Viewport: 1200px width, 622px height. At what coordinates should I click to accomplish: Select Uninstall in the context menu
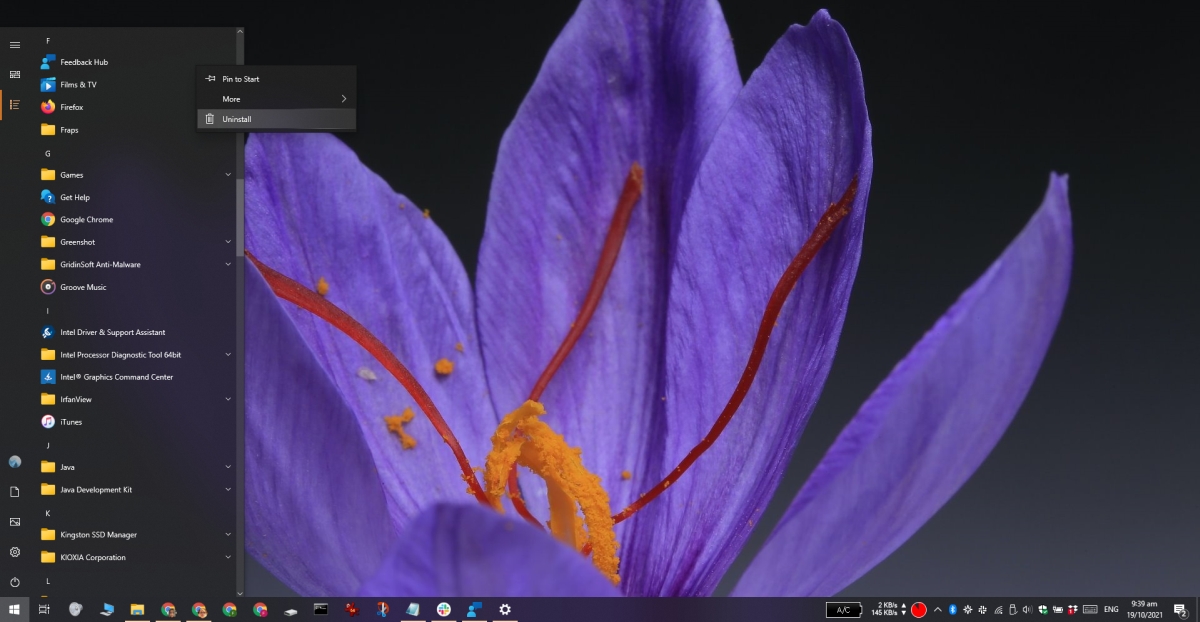(x=276, y=119)
